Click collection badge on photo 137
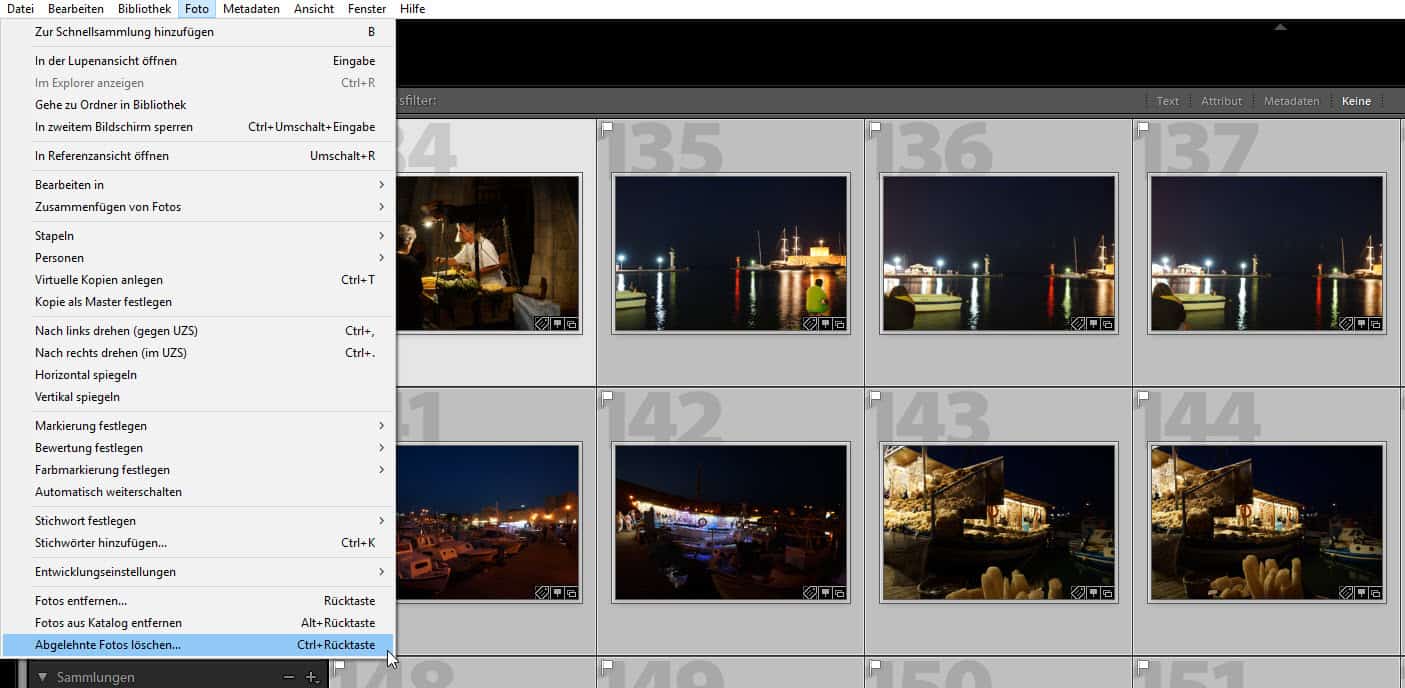The image size is (1405, 688). pos(1375,324)
